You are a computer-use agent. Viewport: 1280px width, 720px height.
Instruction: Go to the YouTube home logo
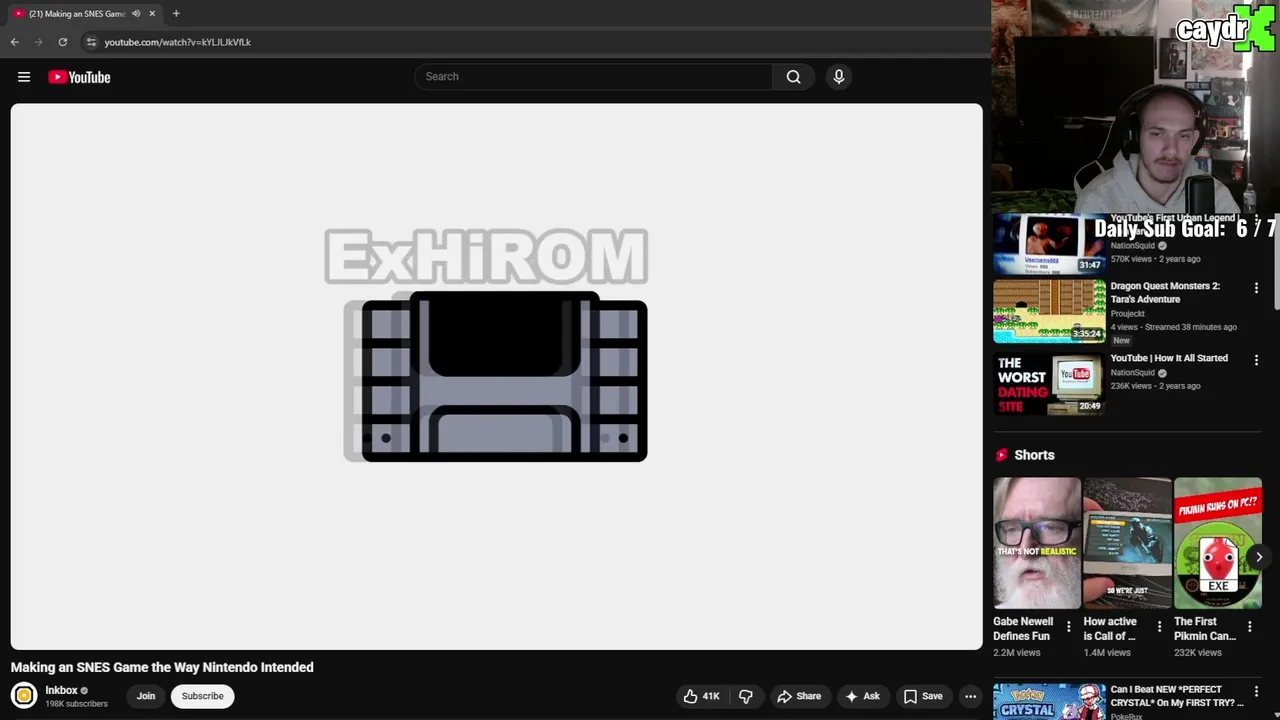(x=79, y=77)
